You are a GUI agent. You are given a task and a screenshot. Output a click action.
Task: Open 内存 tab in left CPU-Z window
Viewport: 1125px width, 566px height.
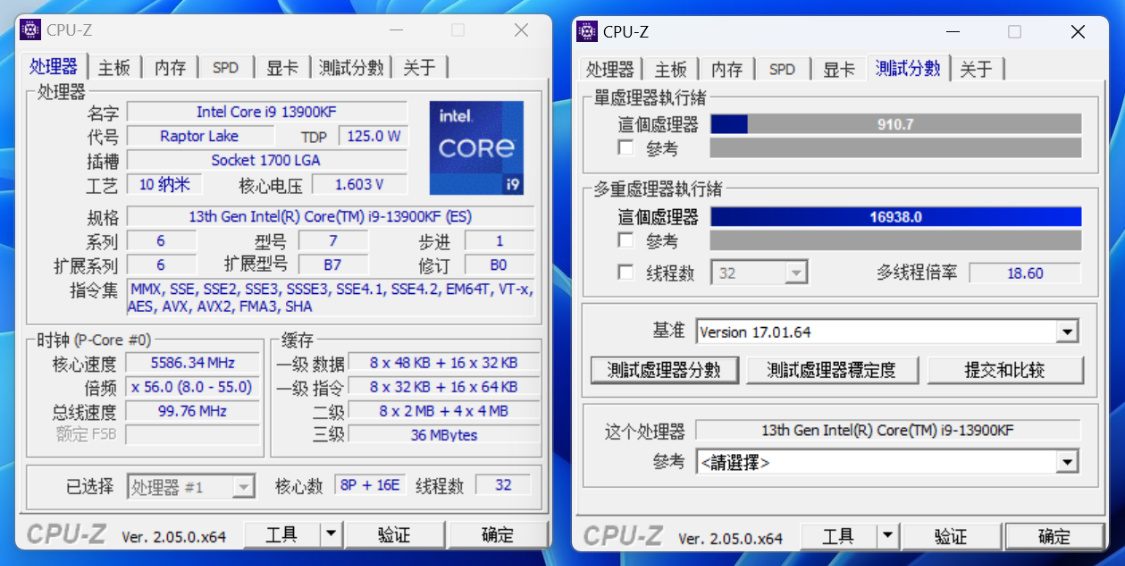pyautogui.click(x=170, y=68)
